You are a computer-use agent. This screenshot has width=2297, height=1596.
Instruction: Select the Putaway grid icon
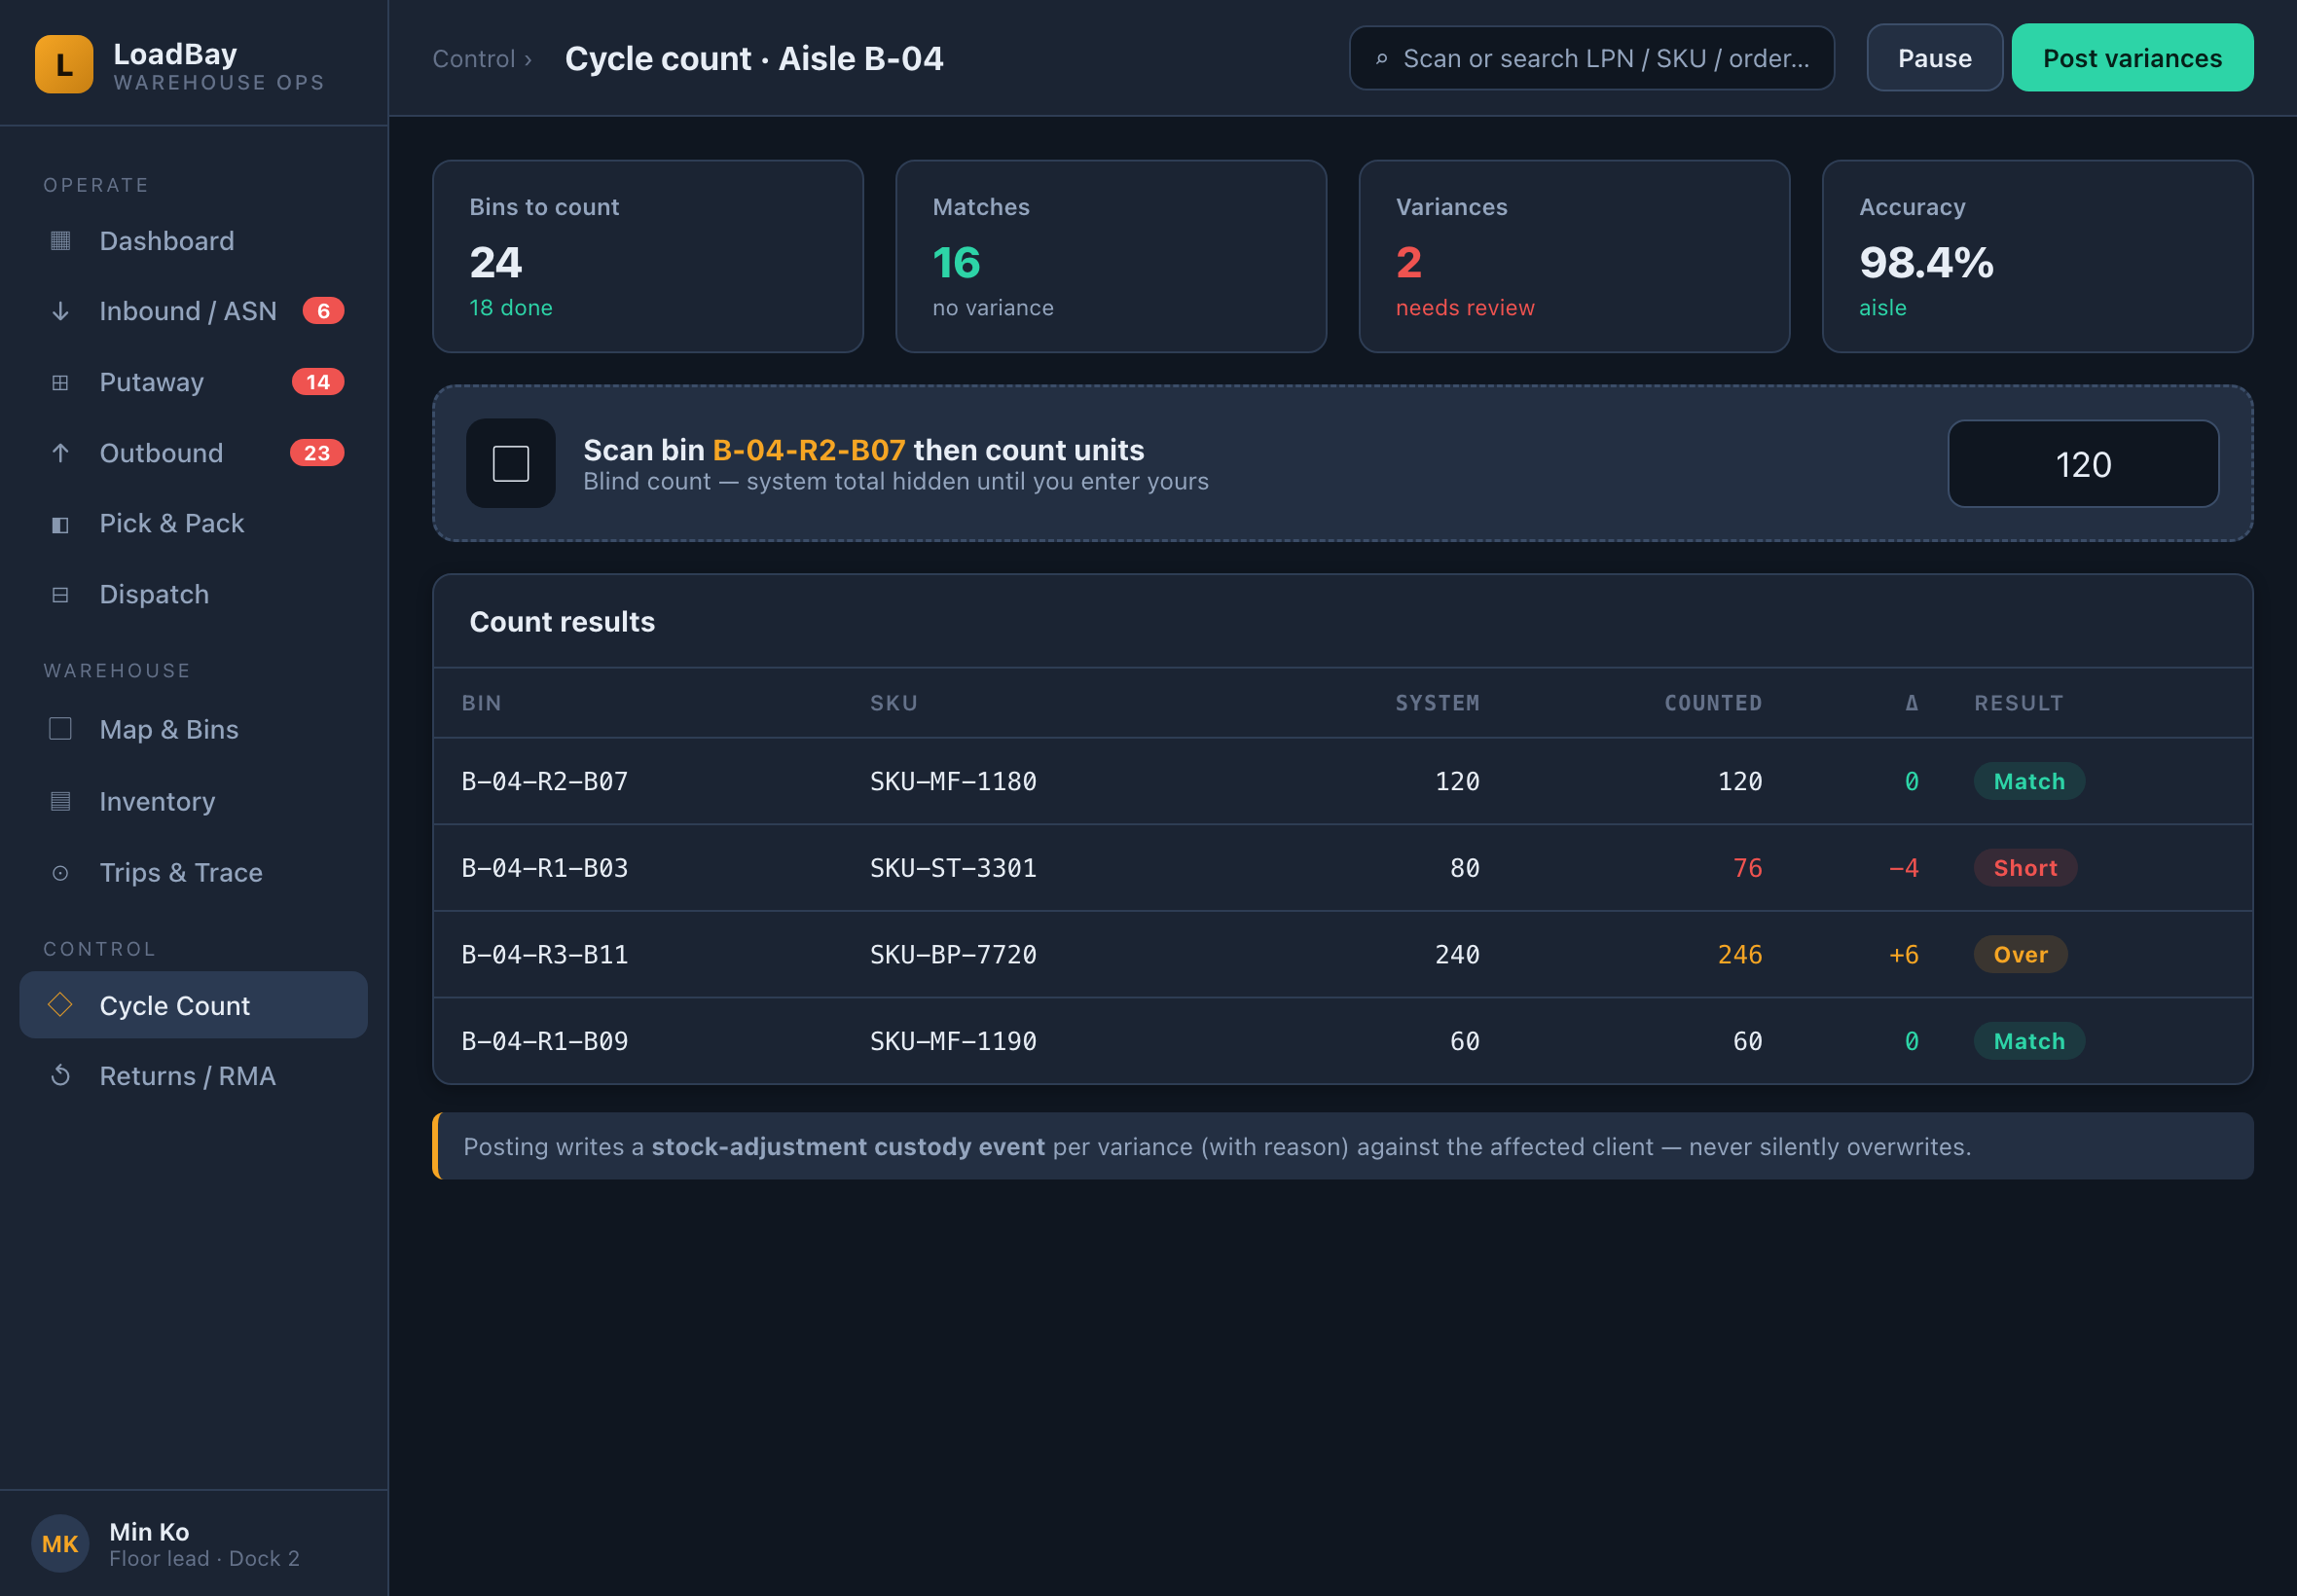[60, 382]
